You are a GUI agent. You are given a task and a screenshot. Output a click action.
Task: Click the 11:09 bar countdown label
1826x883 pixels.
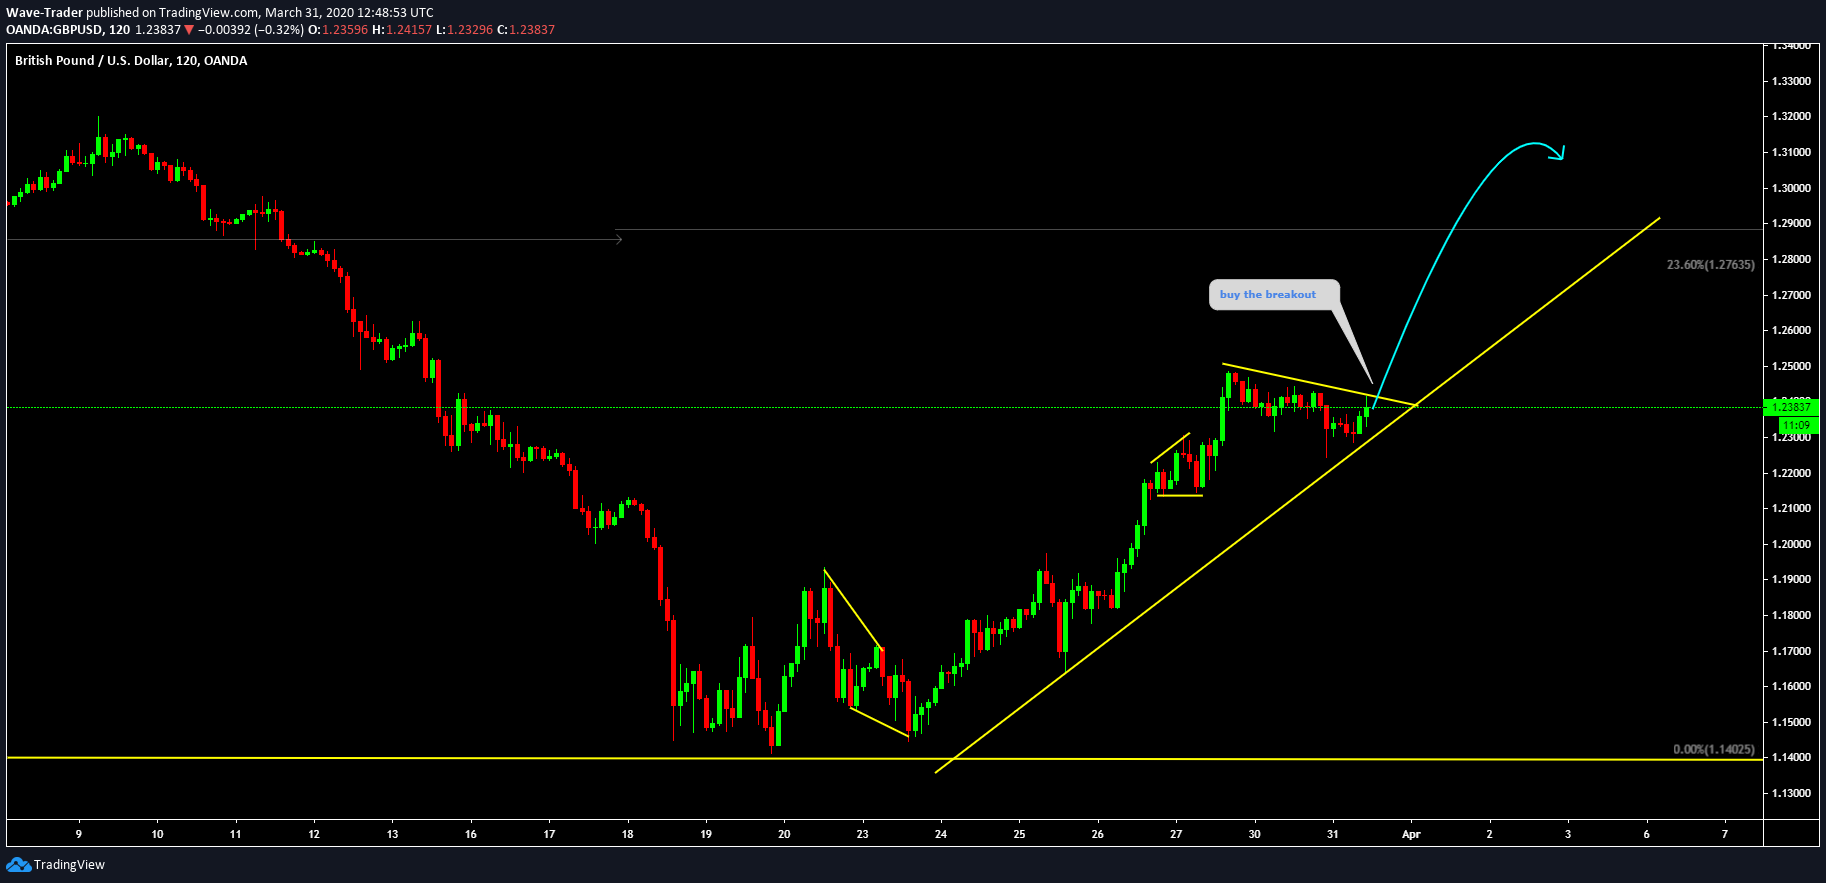[x=1797, y=425]
